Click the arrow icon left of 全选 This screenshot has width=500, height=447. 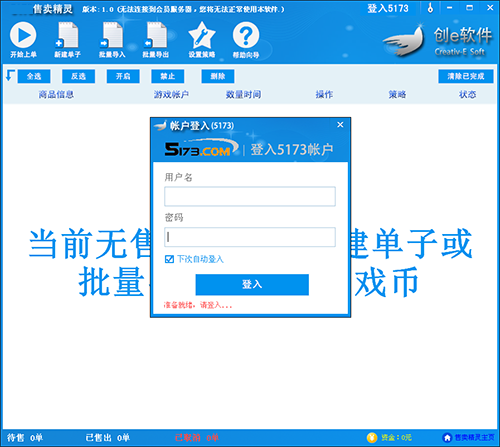click(x=10, y=76)
